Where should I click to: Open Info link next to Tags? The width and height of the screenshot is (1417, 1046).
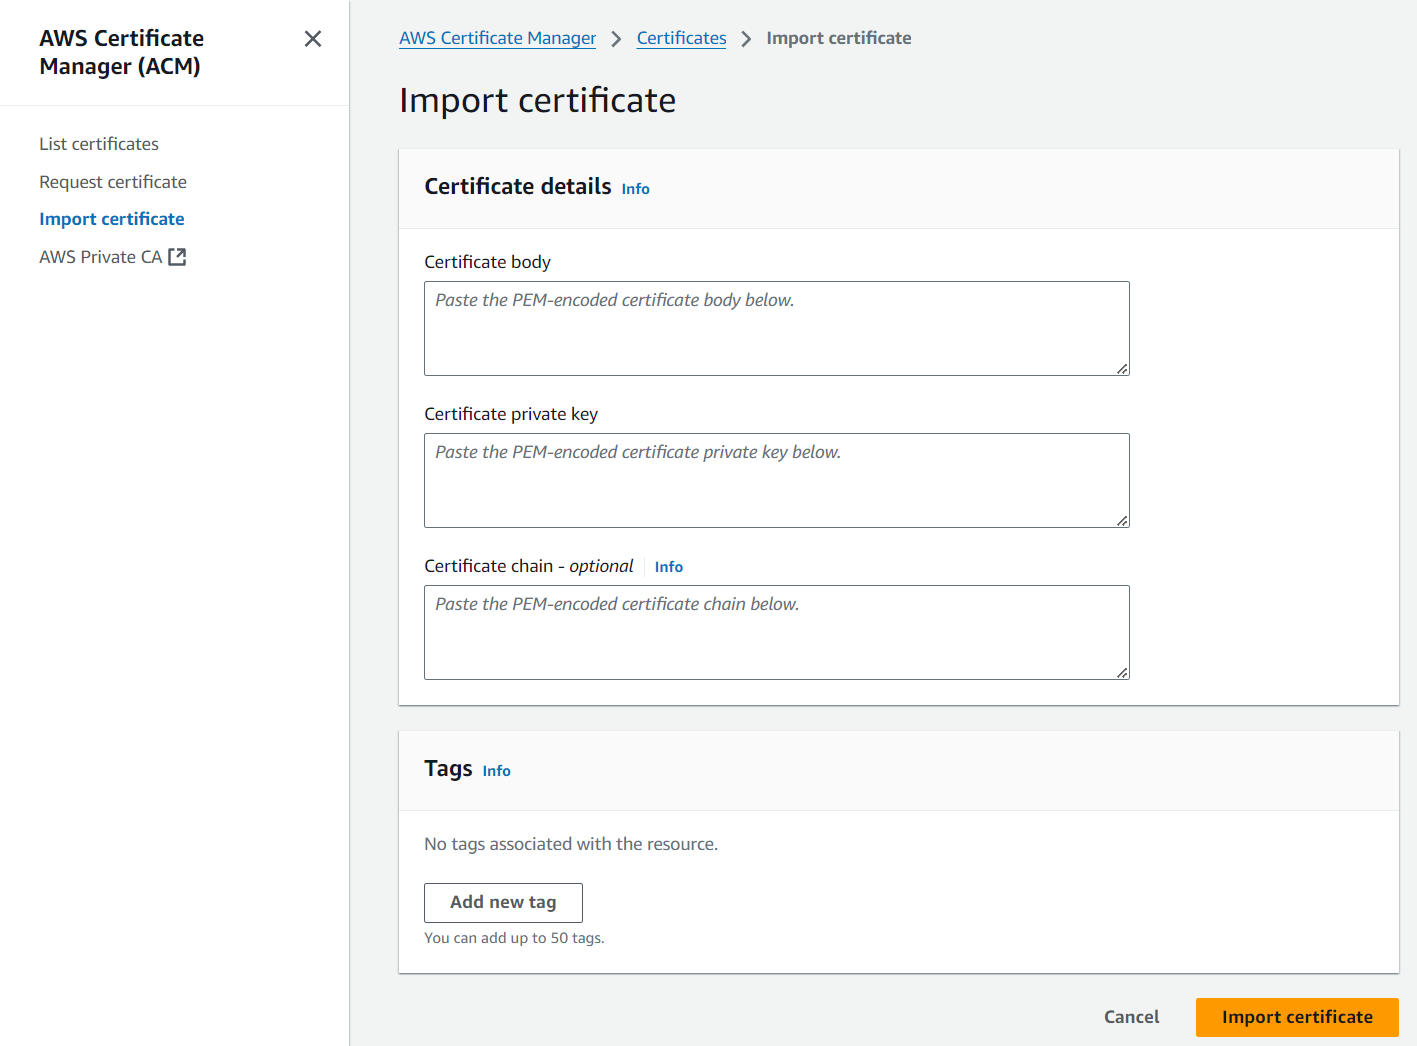pos(496,771)
